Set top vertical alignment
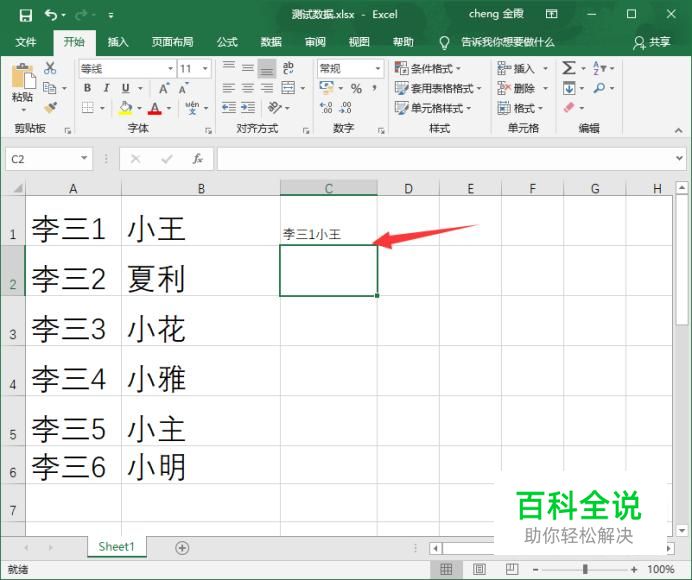Image resolution: width=692 pixels, height=580 pixels. [x=229, y=68]
